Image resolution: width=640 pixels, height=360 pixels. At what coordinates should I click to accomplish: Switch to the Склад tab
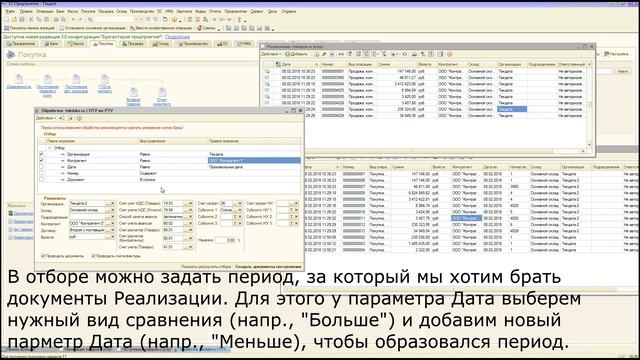click(x=161, y=44)
